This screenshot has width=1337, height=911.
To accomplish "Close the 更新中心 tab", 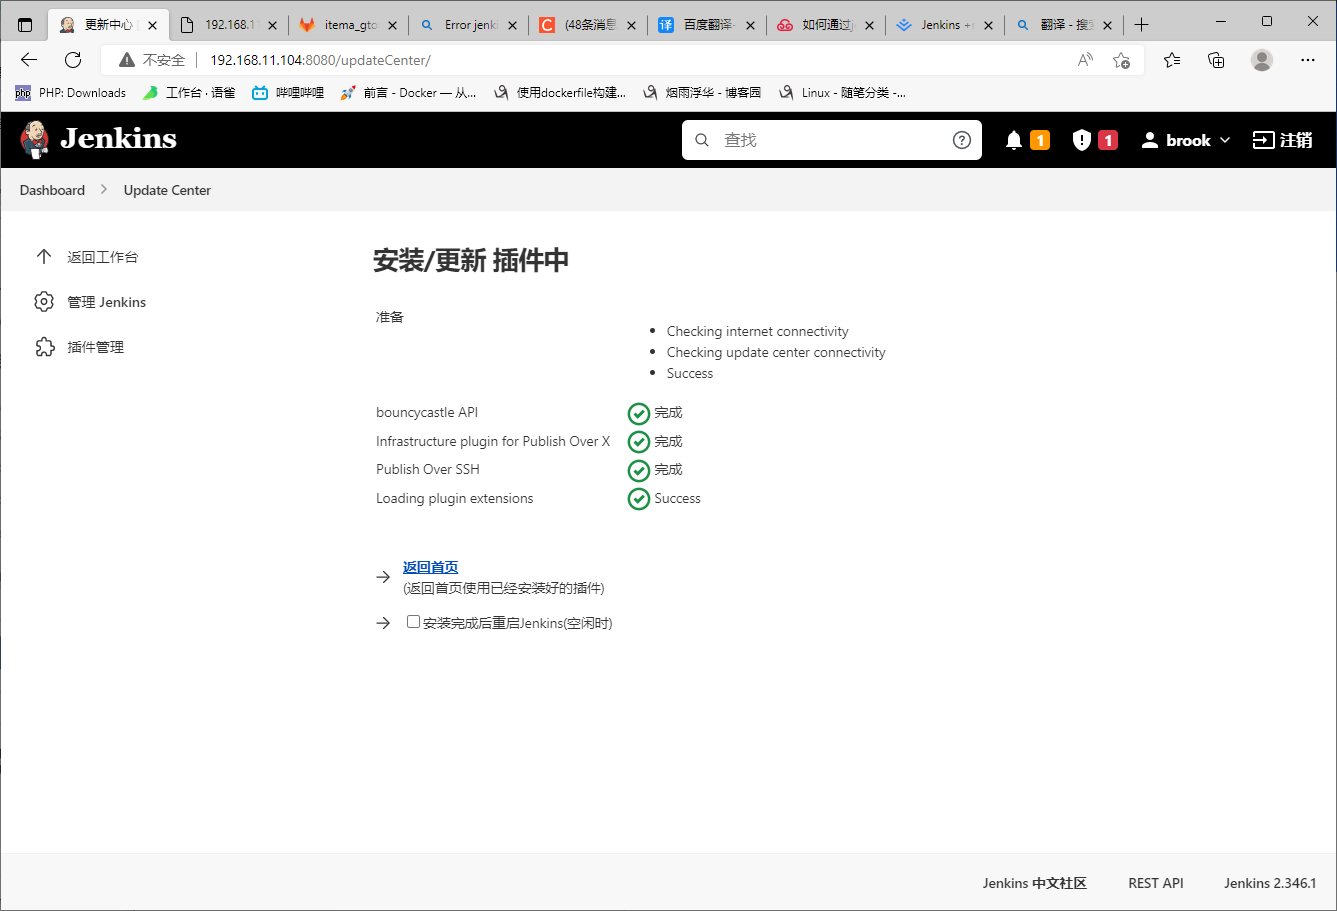I will pyautogui.click(x=152, y=25).
